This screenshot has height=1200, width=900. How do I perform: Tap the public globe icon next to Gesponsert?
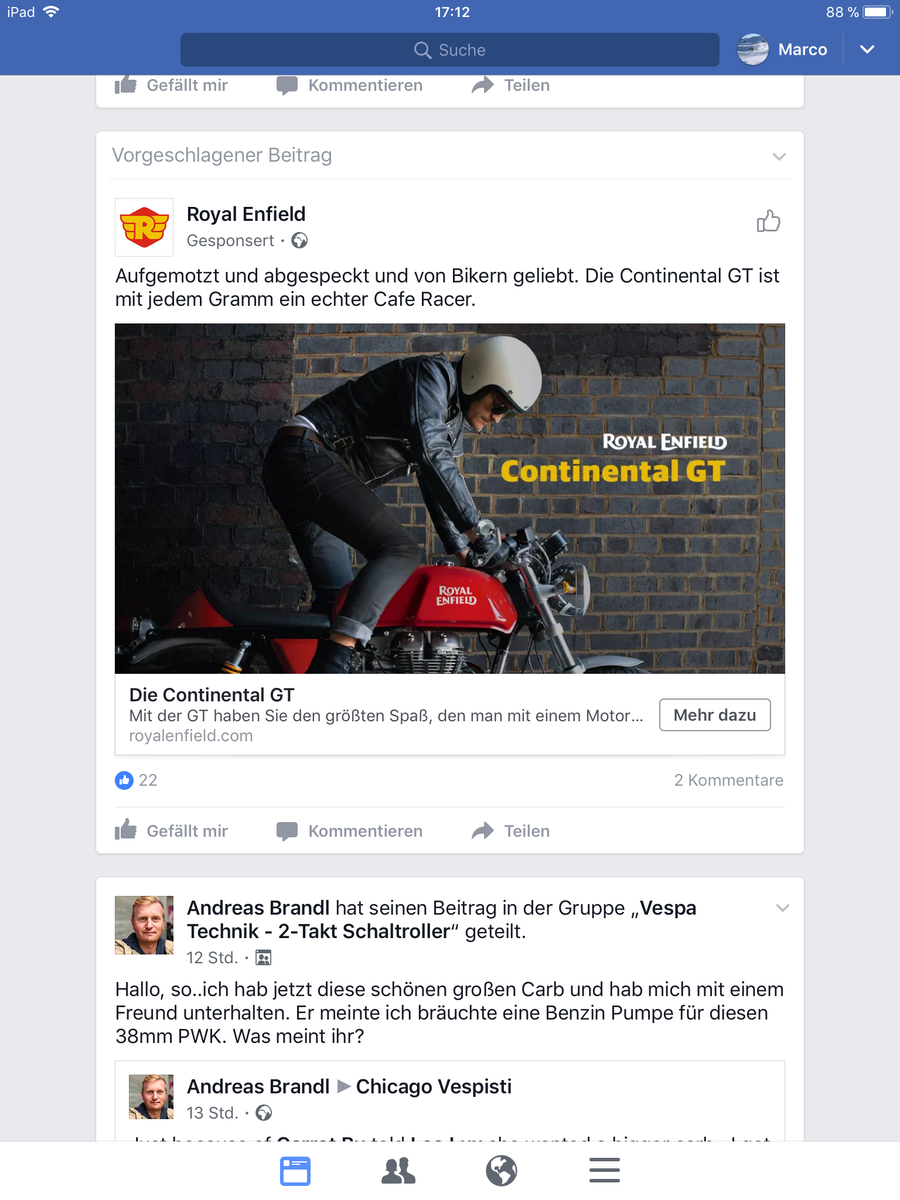point(299,241)
